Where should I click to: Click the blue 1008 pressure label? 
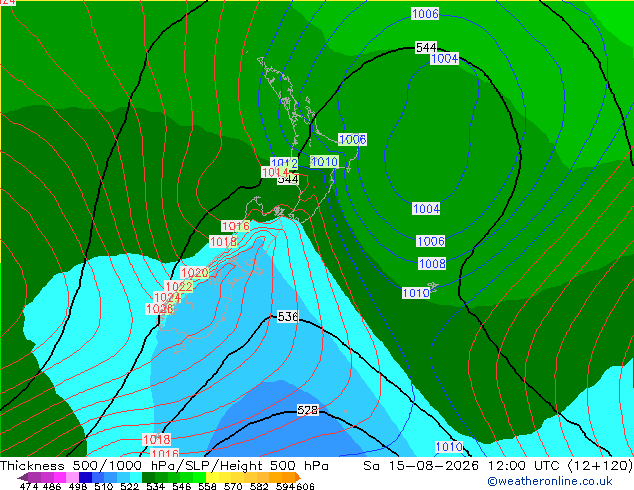[432, 264]
